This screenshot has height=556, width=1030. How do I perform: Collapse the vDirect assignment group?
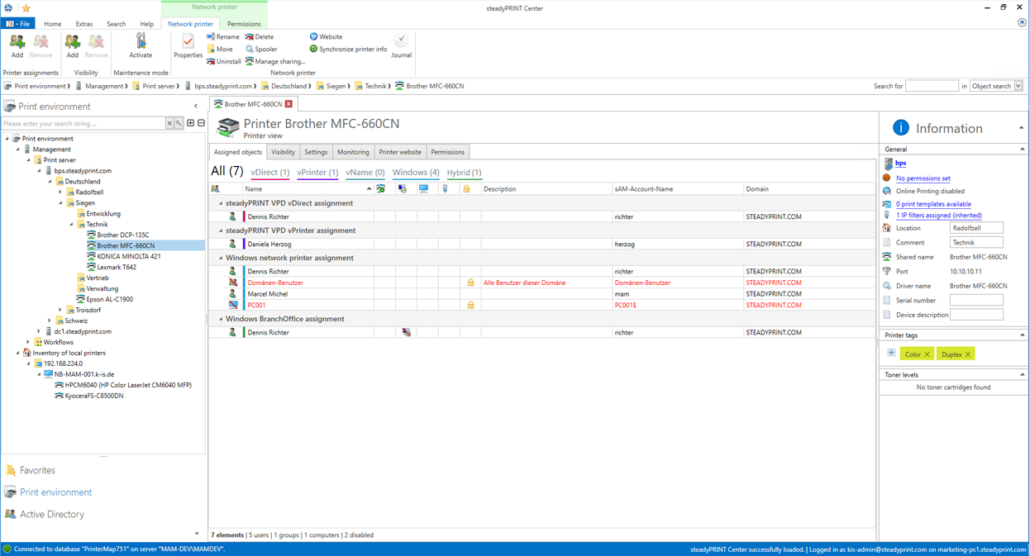(221, 203)
